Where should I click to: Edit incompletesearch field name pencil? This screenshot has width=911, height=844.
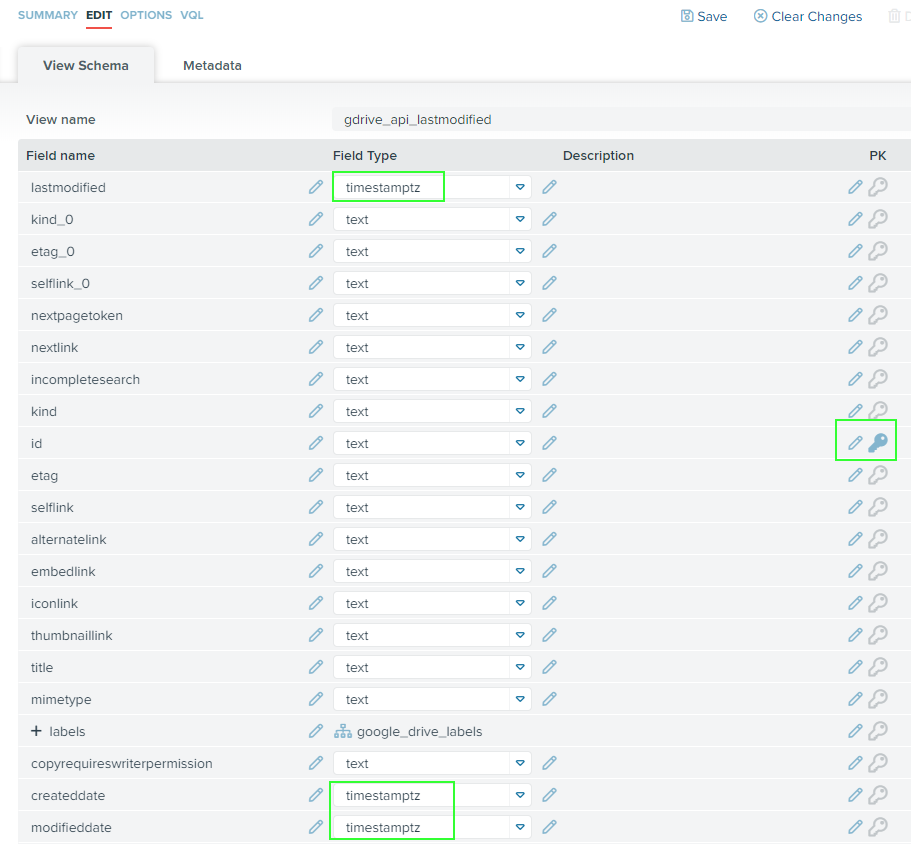point(315,379)
